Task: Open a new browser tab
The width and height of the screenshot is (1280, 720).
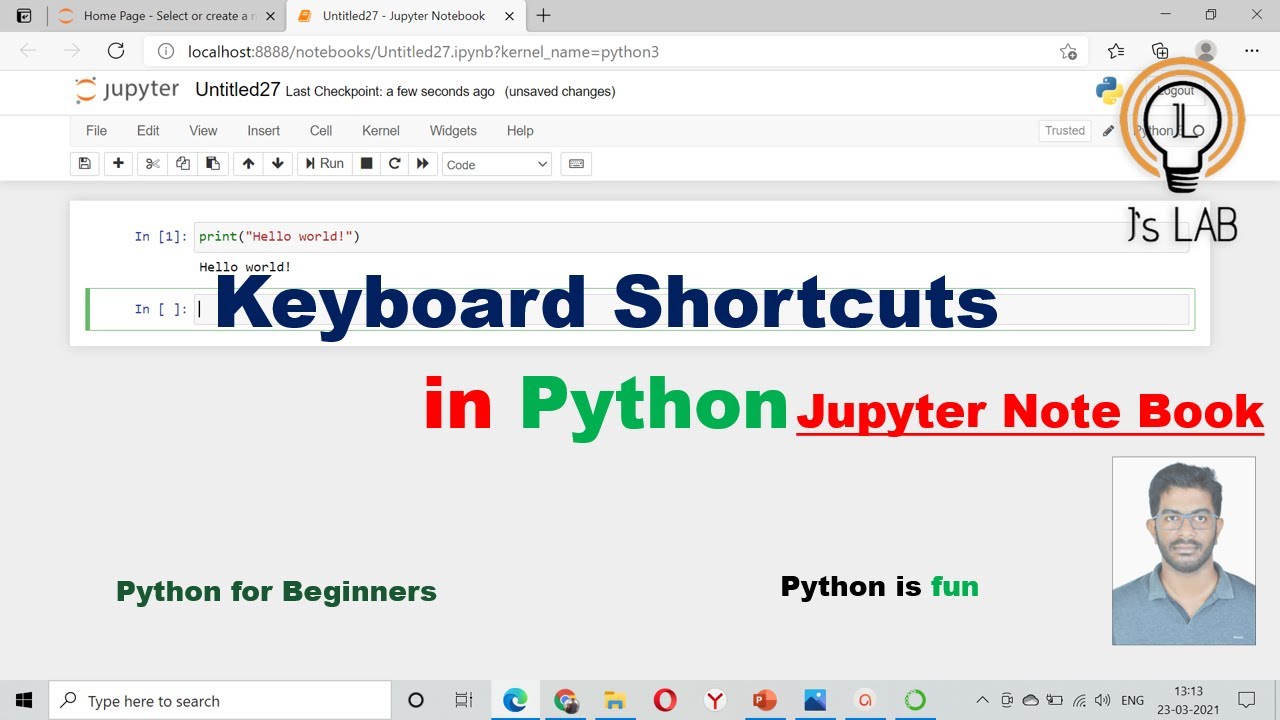Action: tap(544, 16)
